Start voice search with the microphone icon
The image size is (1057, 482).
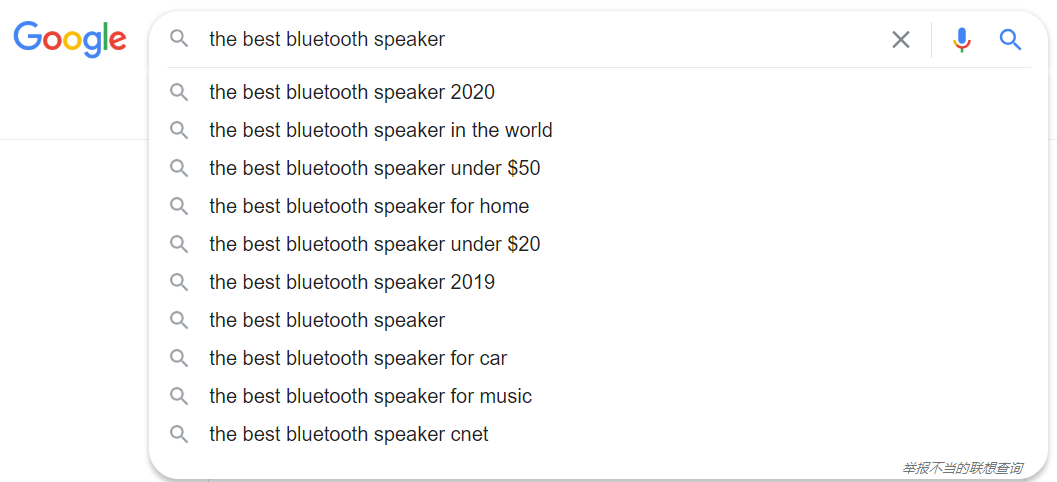pos(962,40)
